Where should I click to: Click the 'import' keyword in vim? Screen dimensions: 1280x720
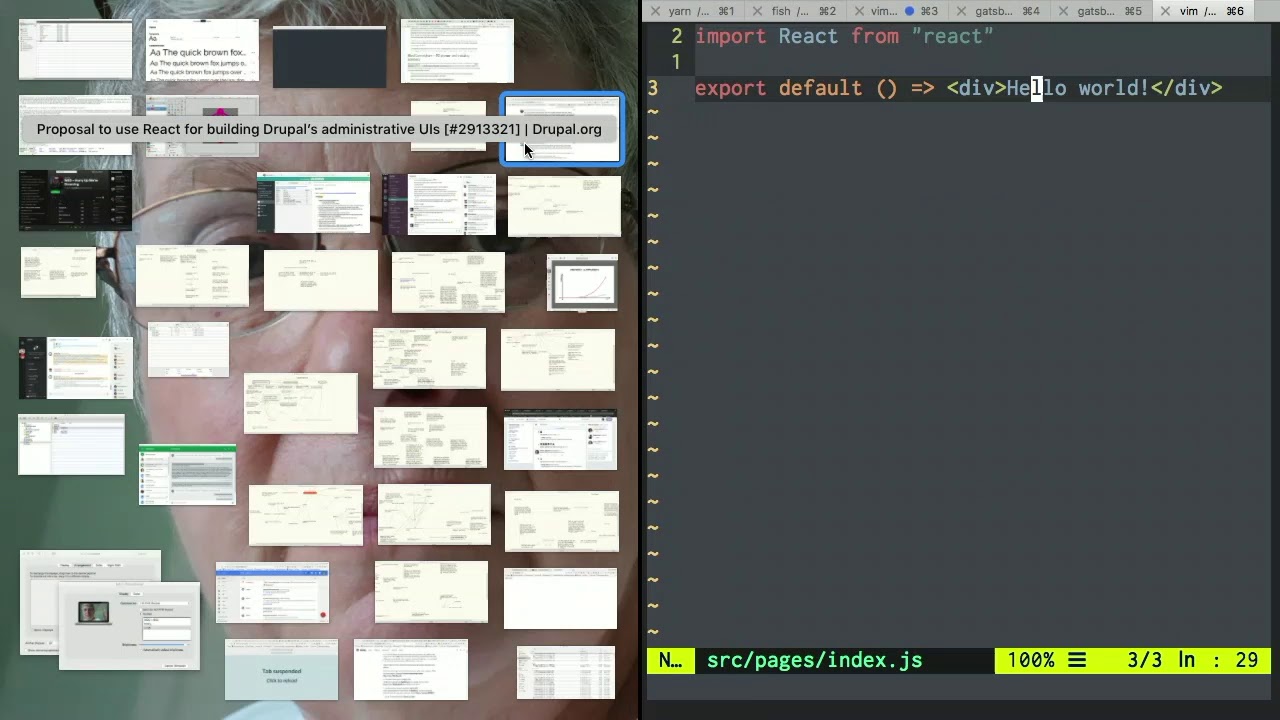(x=731, y=36)
